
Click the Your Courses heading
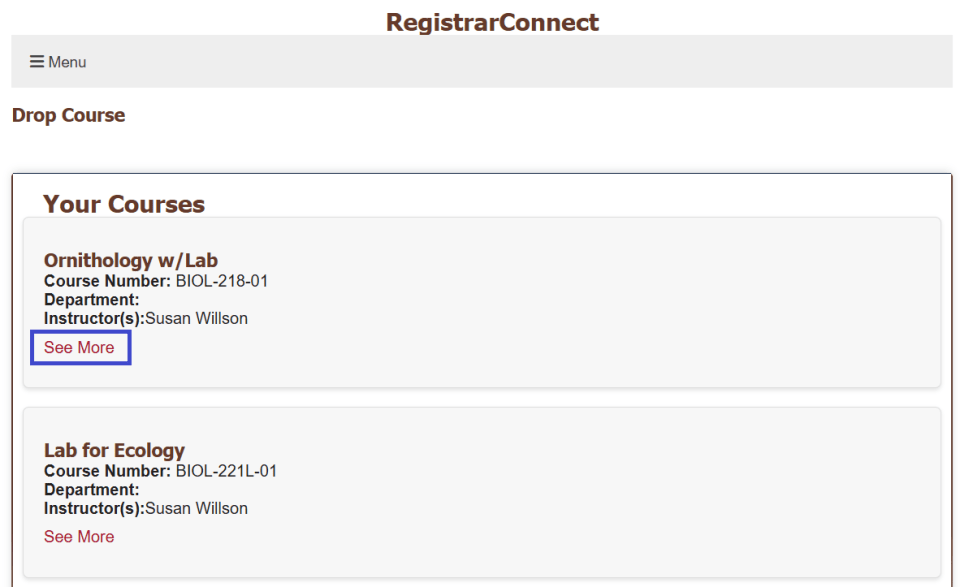coord(124,204)
